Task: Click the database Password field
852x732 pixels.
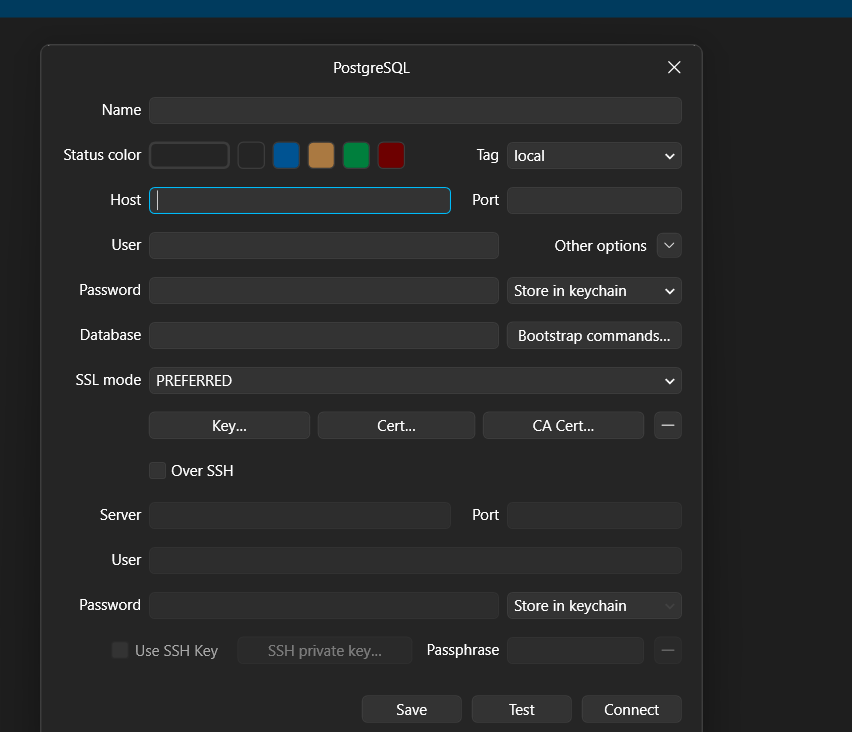Action: click(x=324, y=291)
